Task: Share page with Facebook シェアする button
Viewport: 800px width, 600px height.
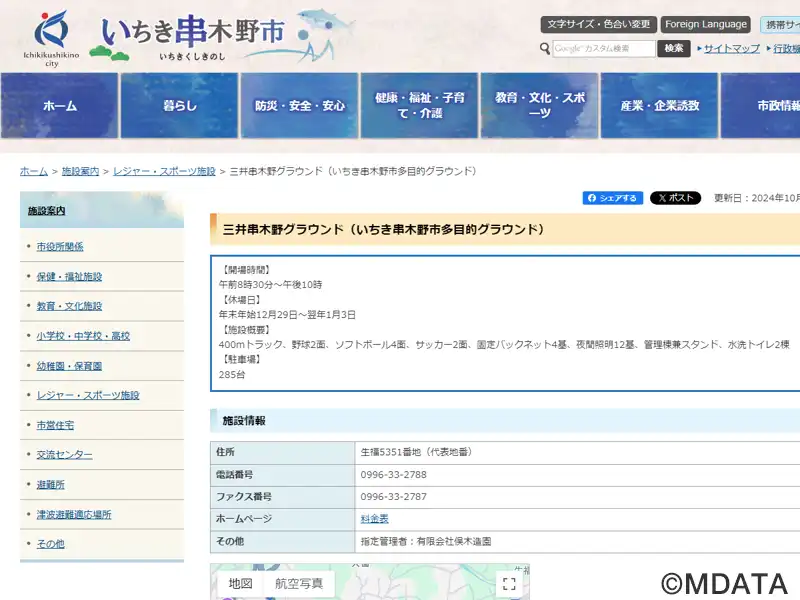Action: (x=613, y=198)
